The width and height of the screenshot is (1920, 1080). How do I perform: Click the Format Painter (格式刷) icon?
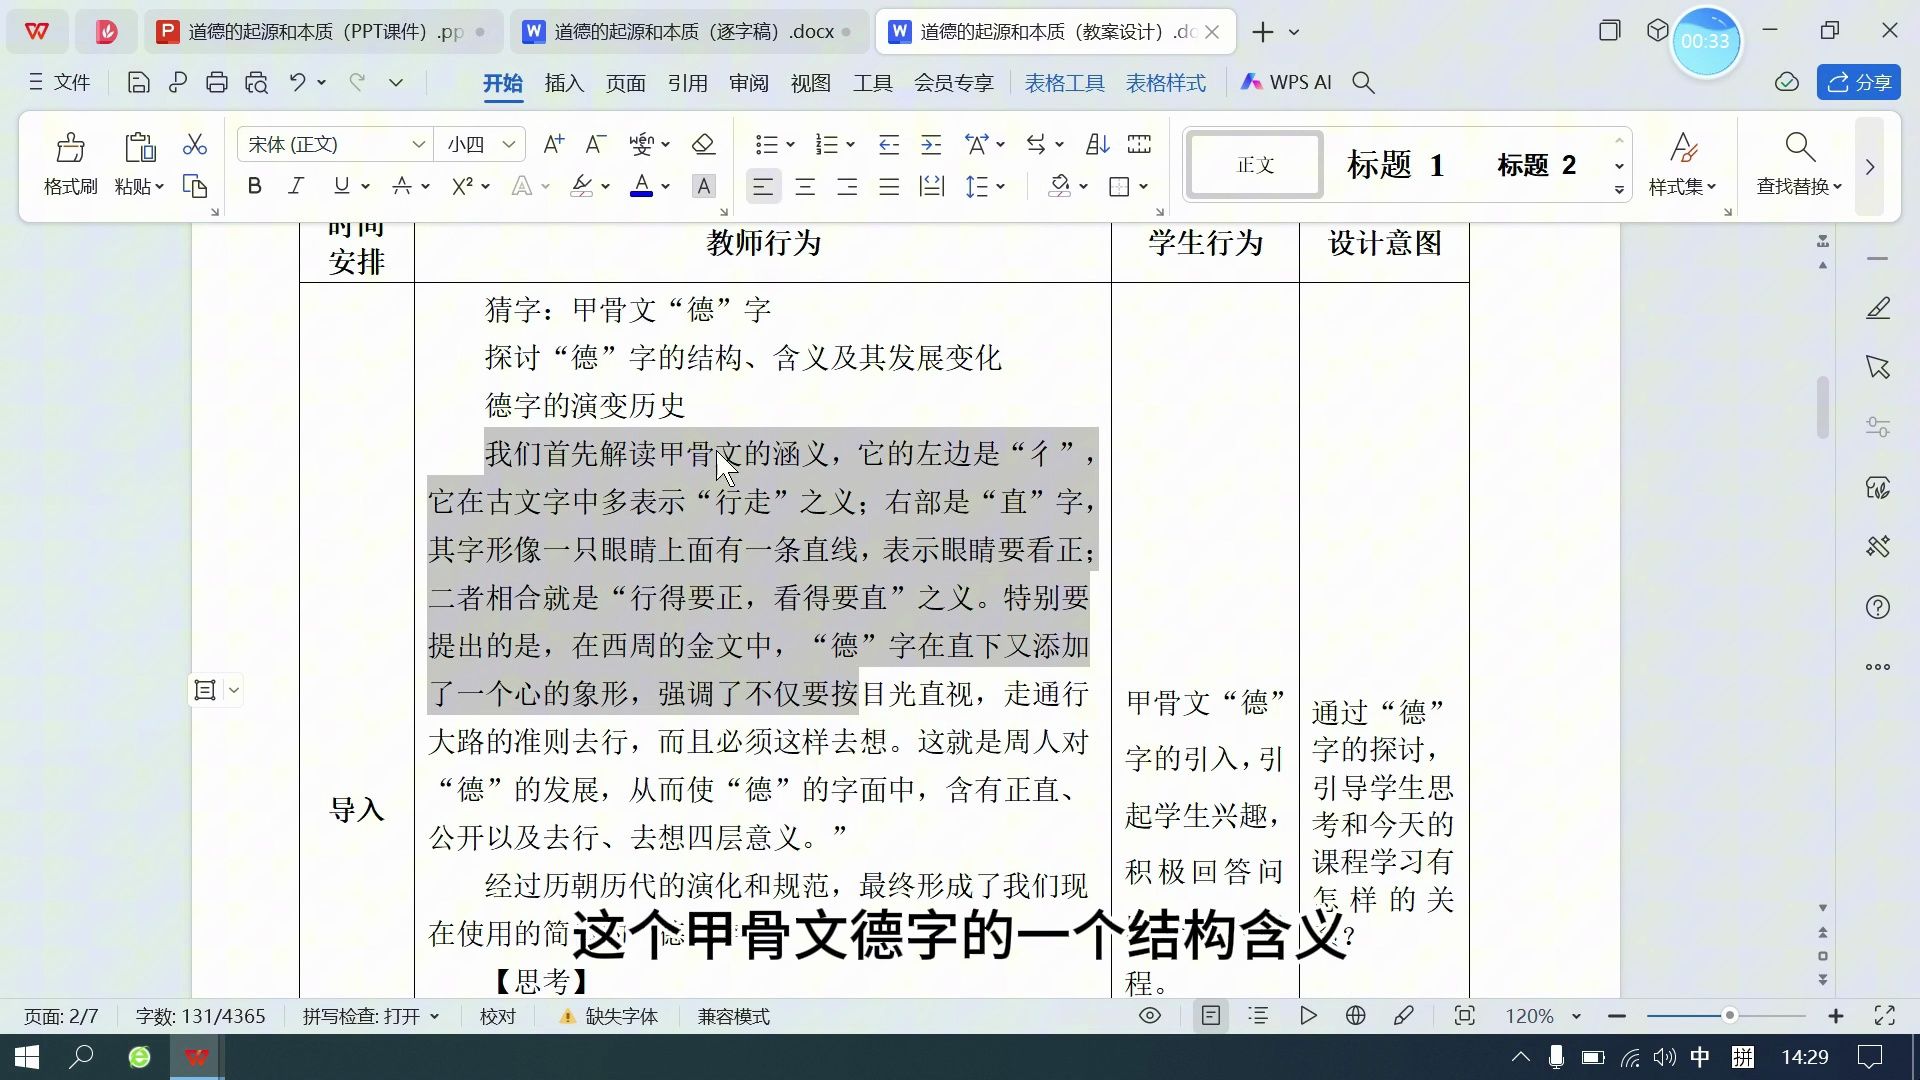tap(70, 148)
